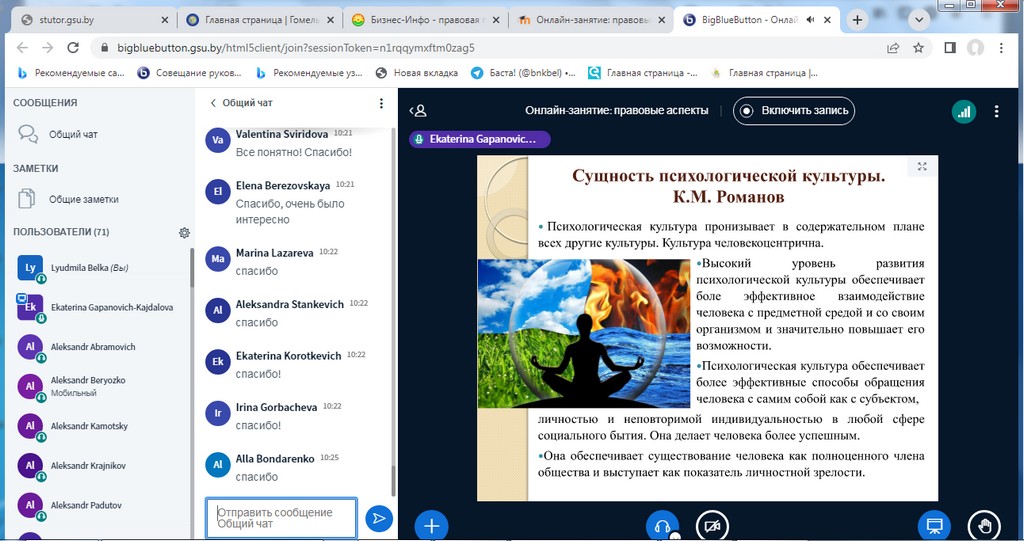Select user Aleksandr Abramovich in list
The width and height of the screenshot is (1024, 541).
[x=93, y=347]
